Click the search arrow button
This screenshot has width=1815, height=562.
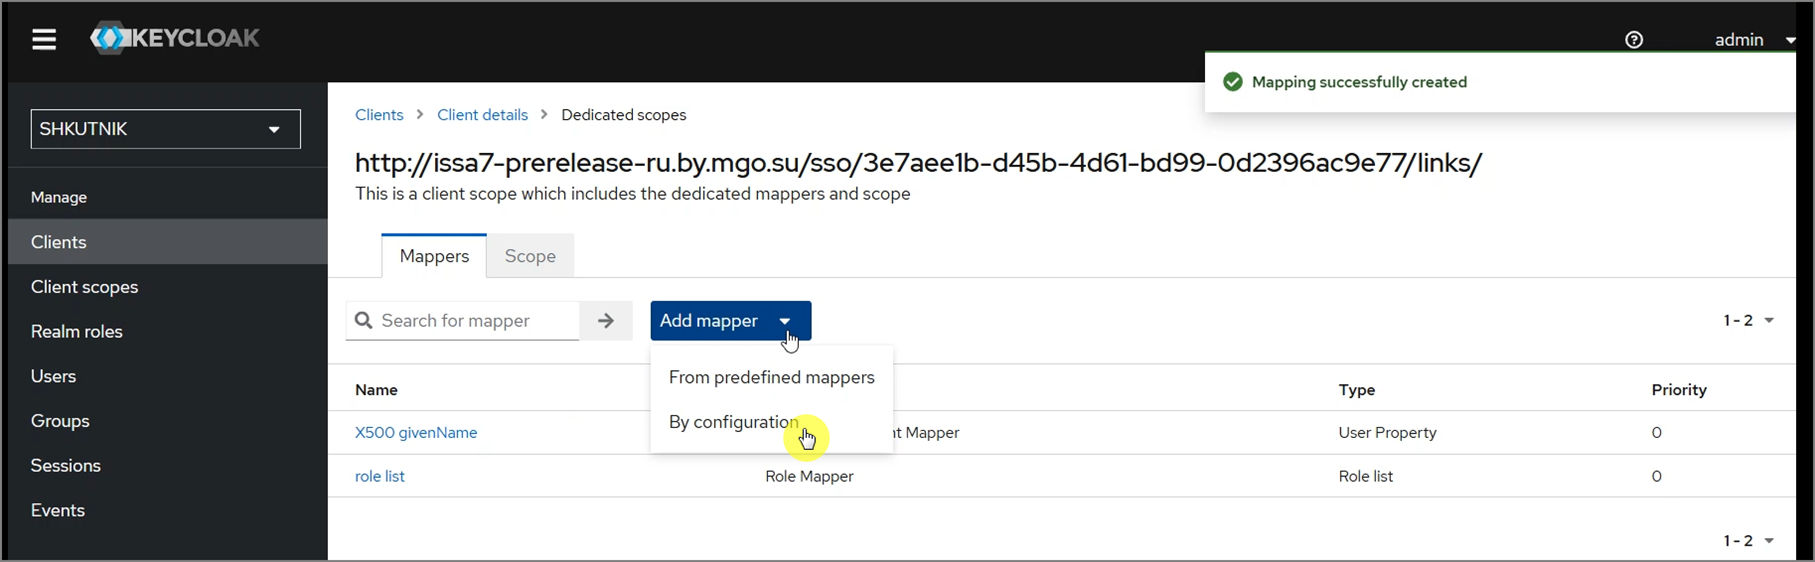click(x=606, y=321)
